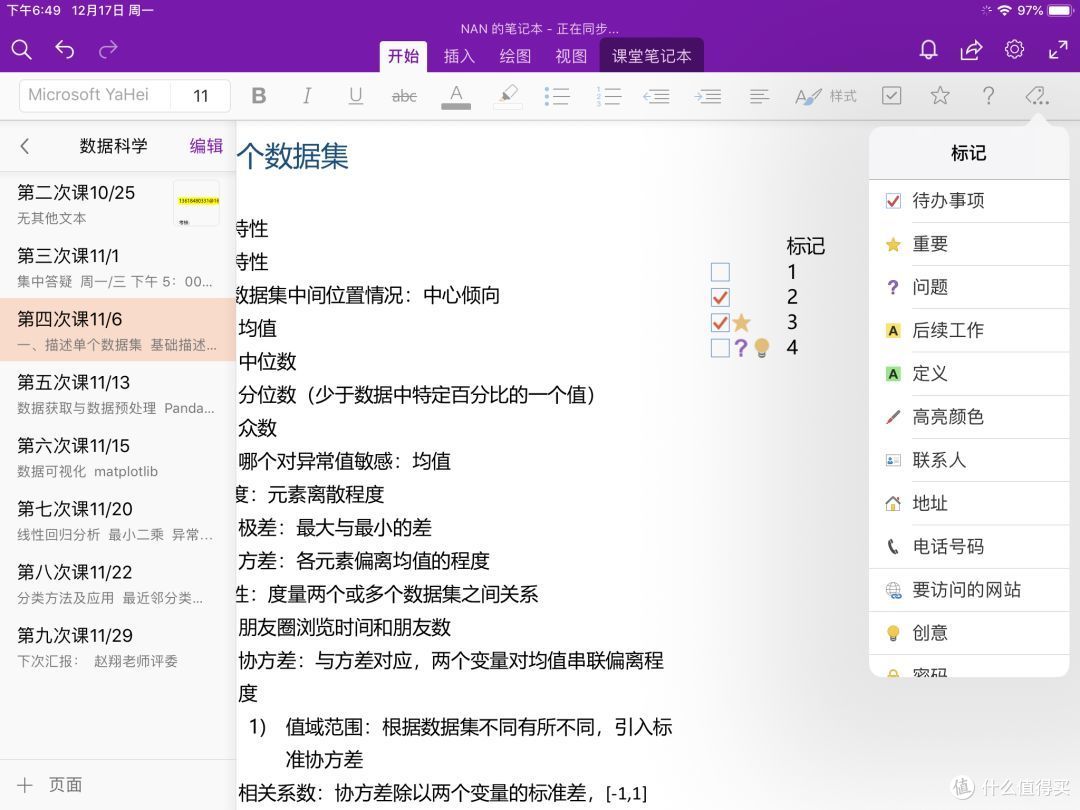The height and width of the screenshot is (810, 1080).
Task: Apply the 电话号码 tag
Action: tap(968, 547)
